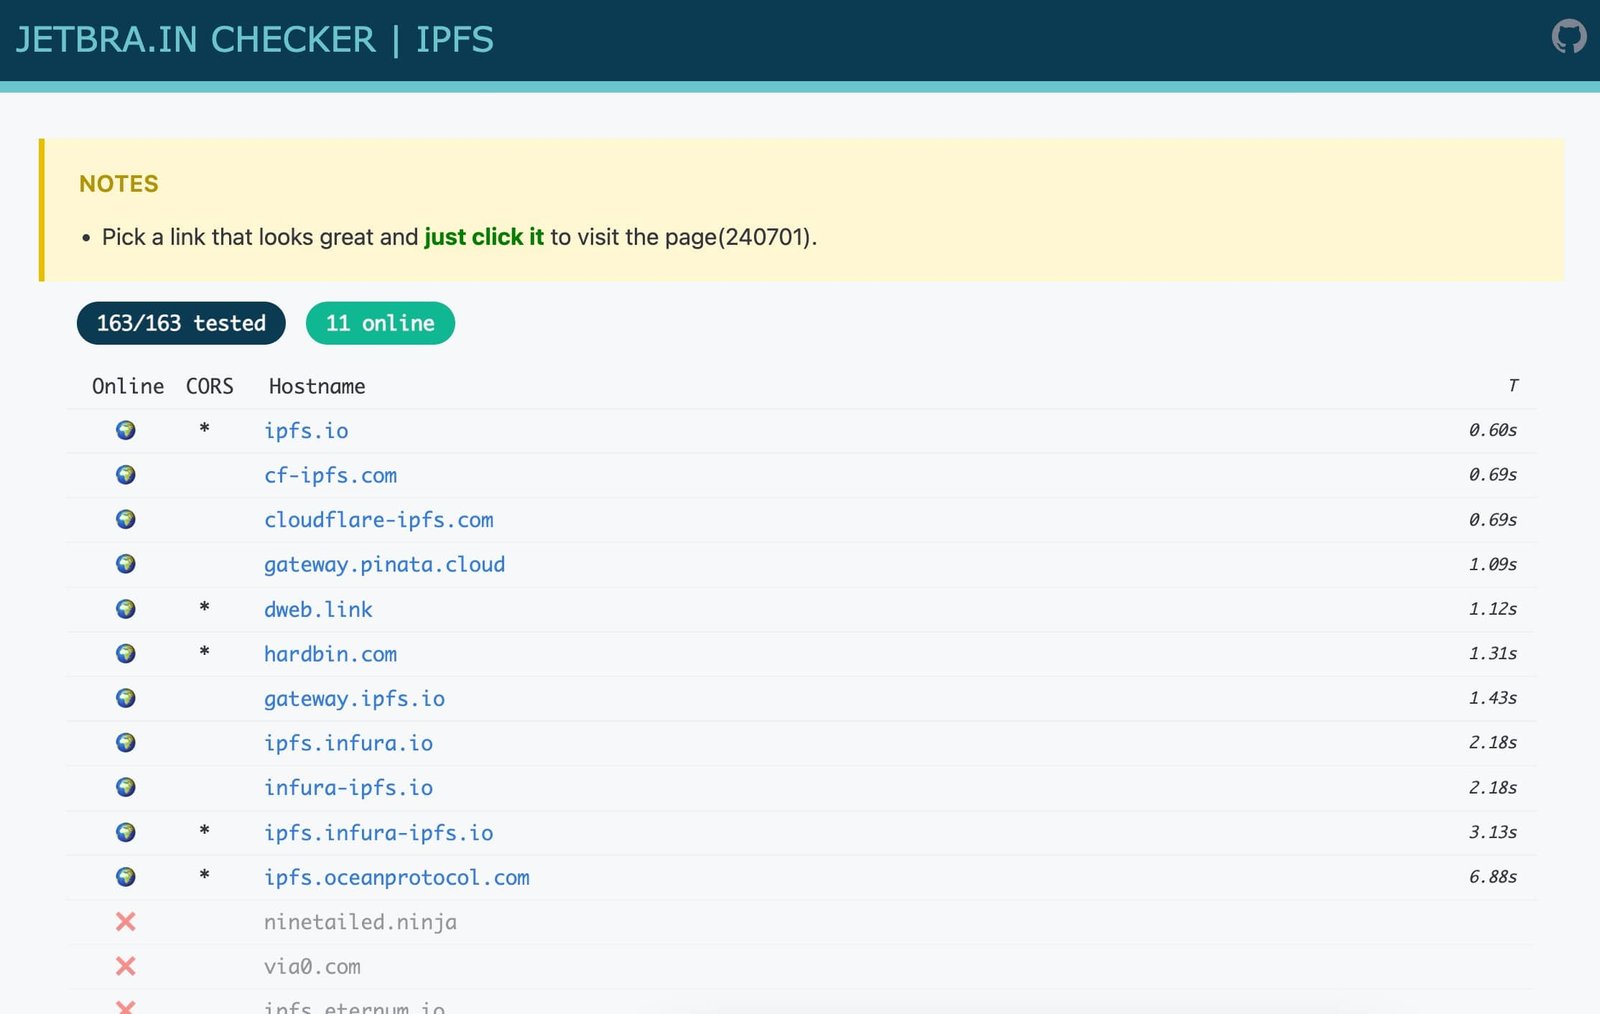Click CORS asterisk for ipfs.infura-ipfs.io
The image size is (1600, 1014).
pyautogui.click(x=204, y=830)
